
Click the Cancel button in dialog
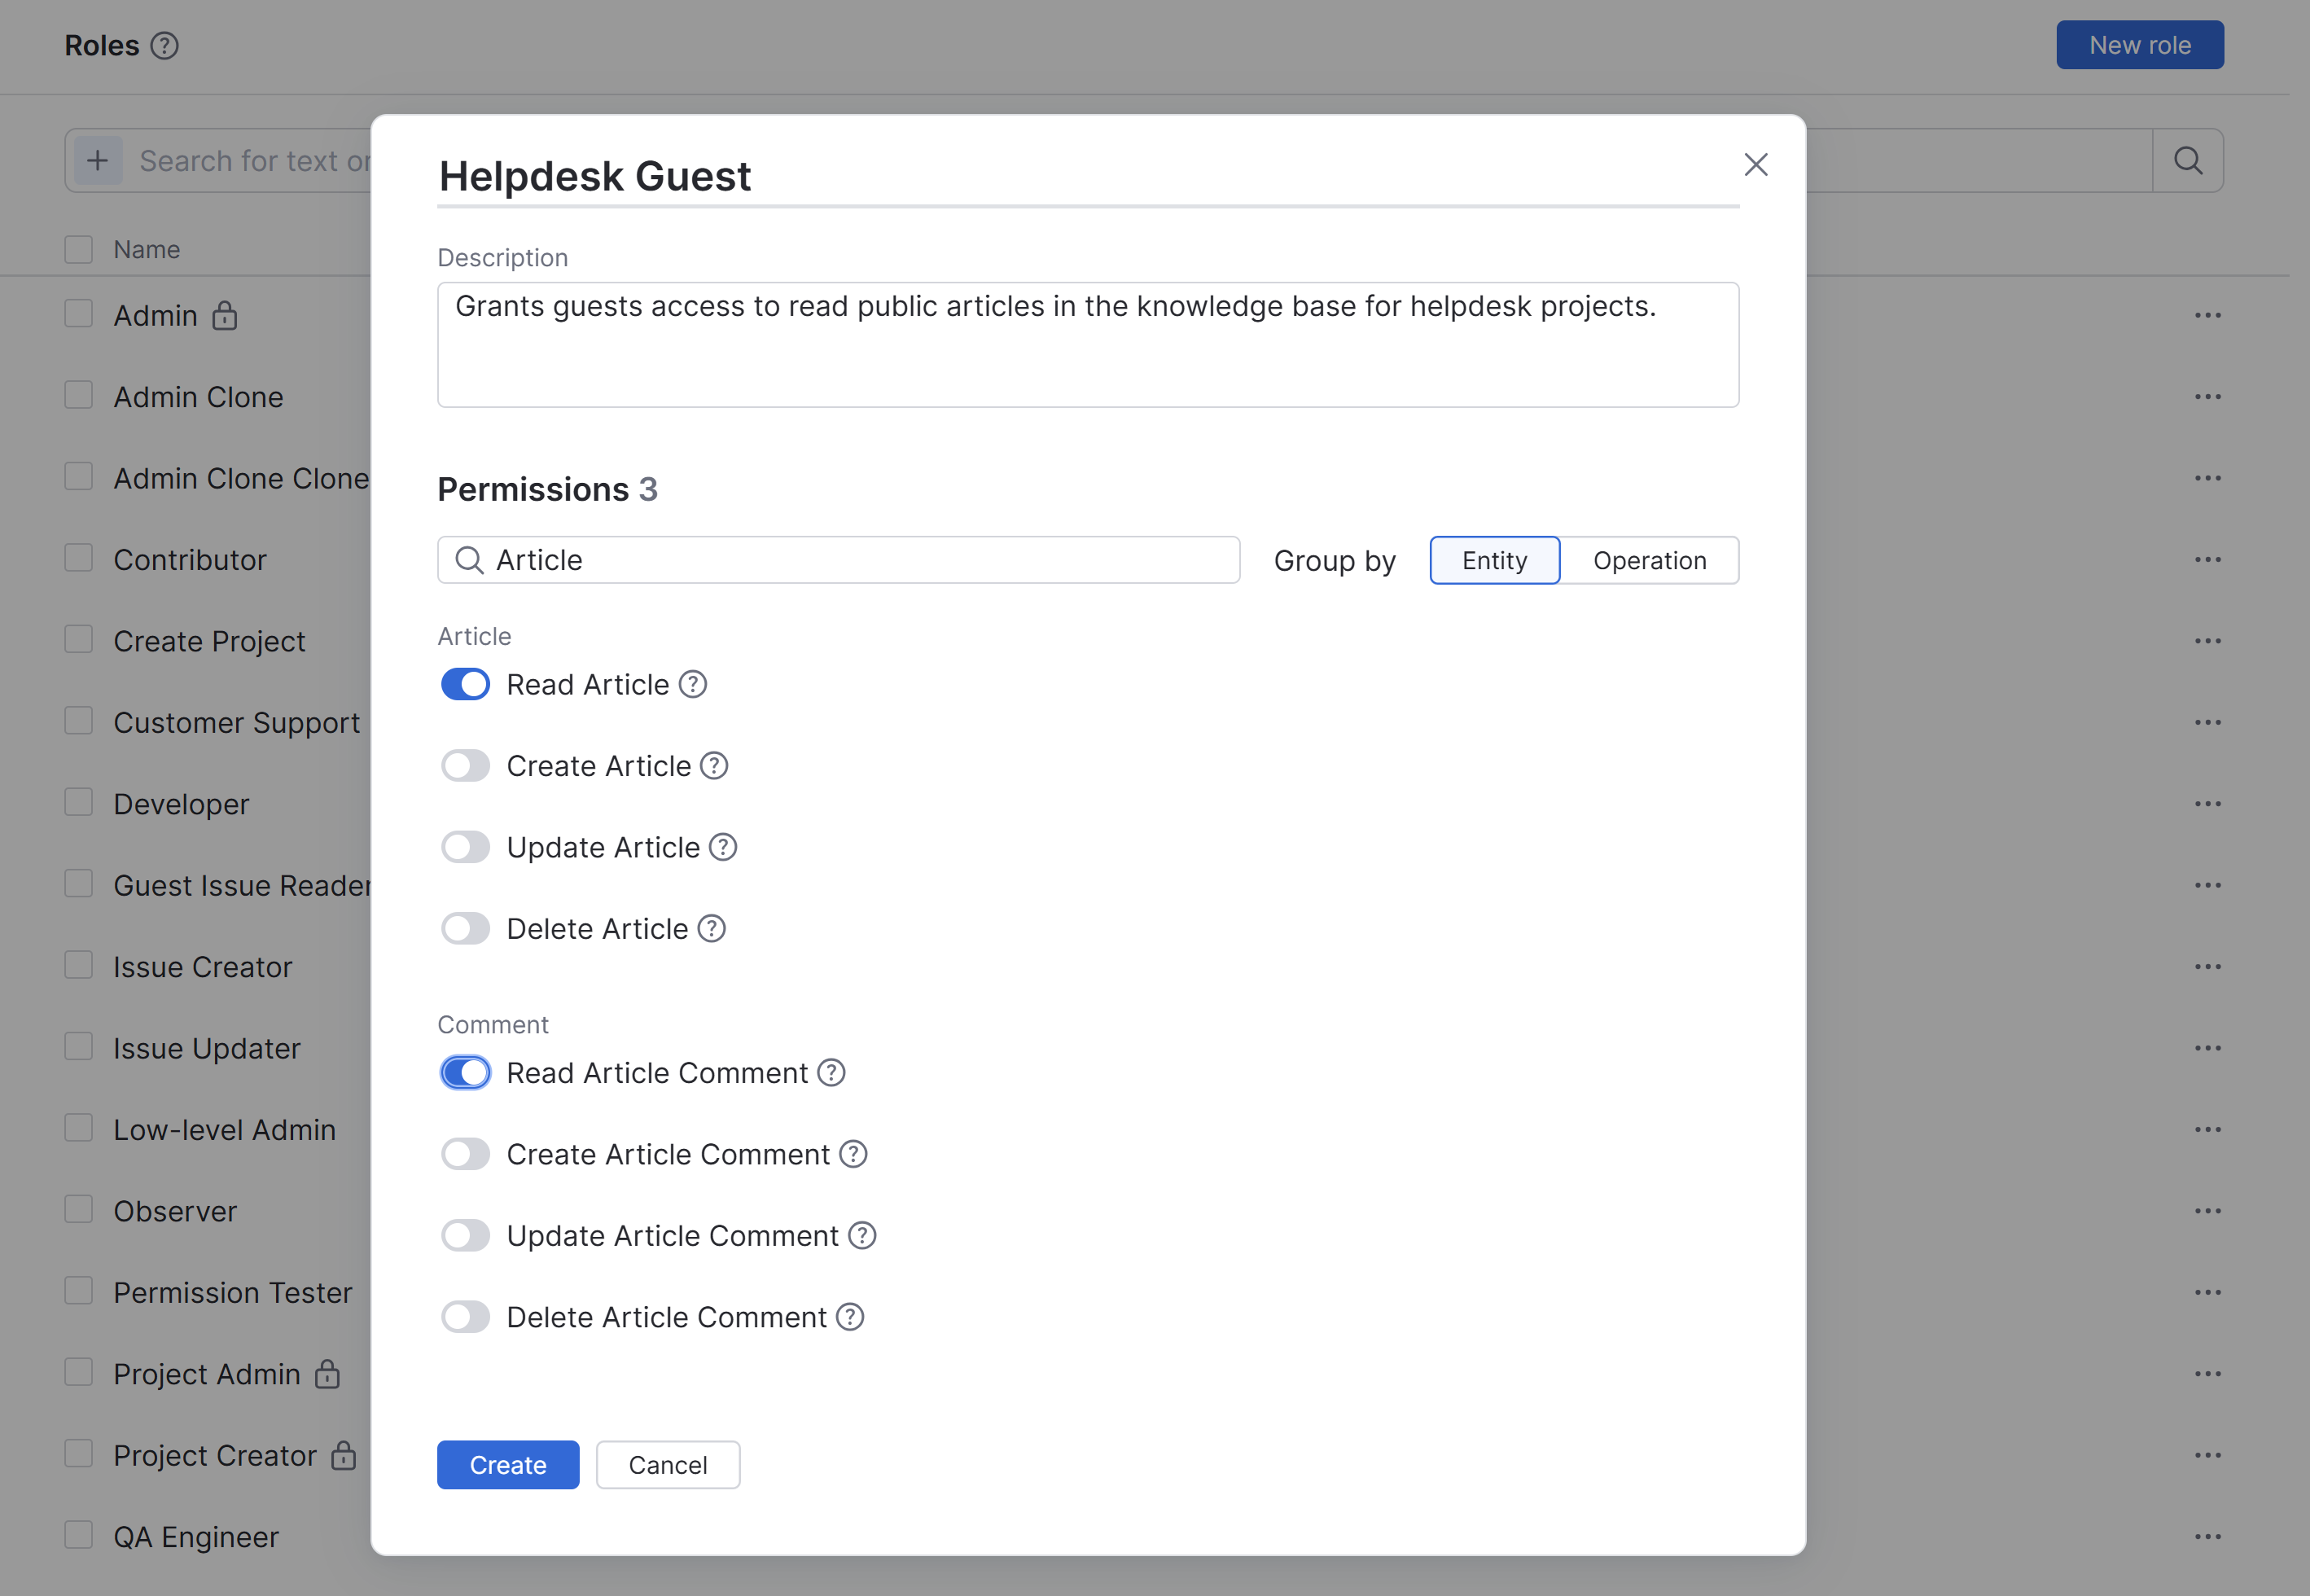(x=668, y=1465)
